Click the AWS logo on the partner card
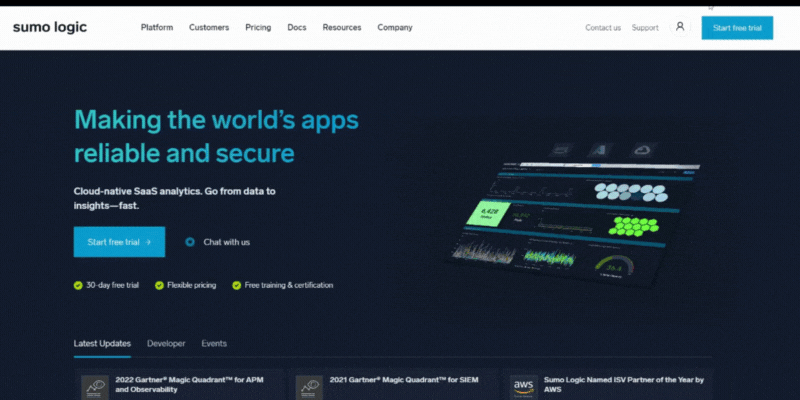800x400 pixels. click(x=523, y=388)
